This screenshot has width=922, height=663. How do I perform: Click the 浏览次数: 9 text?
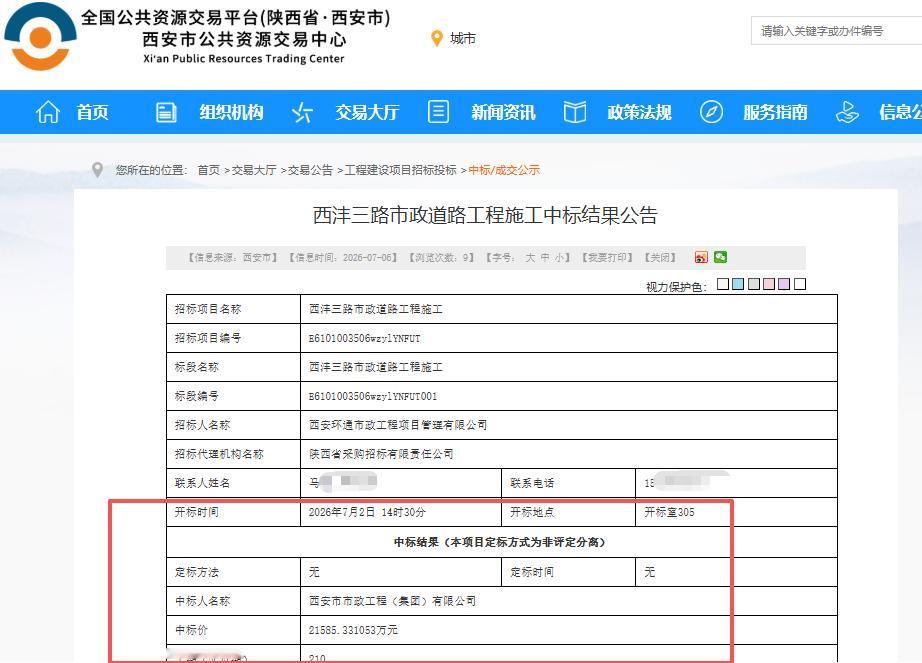tap(442, 257)
